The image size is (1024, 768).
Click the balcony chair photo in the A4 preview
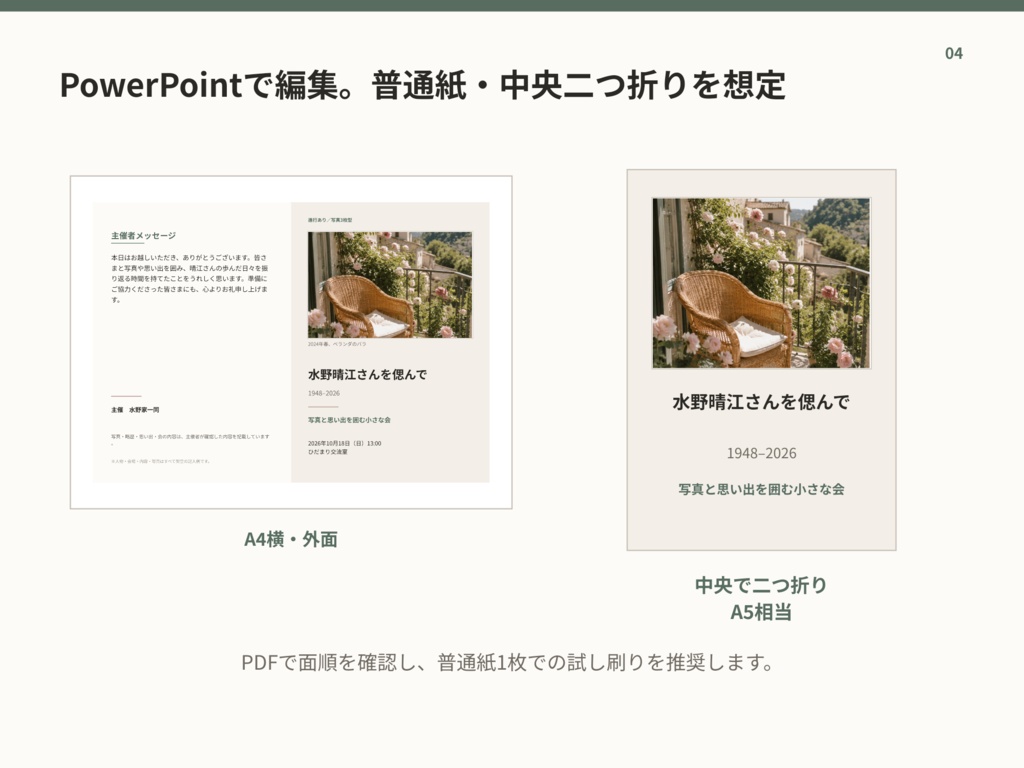tap(390, 285)
